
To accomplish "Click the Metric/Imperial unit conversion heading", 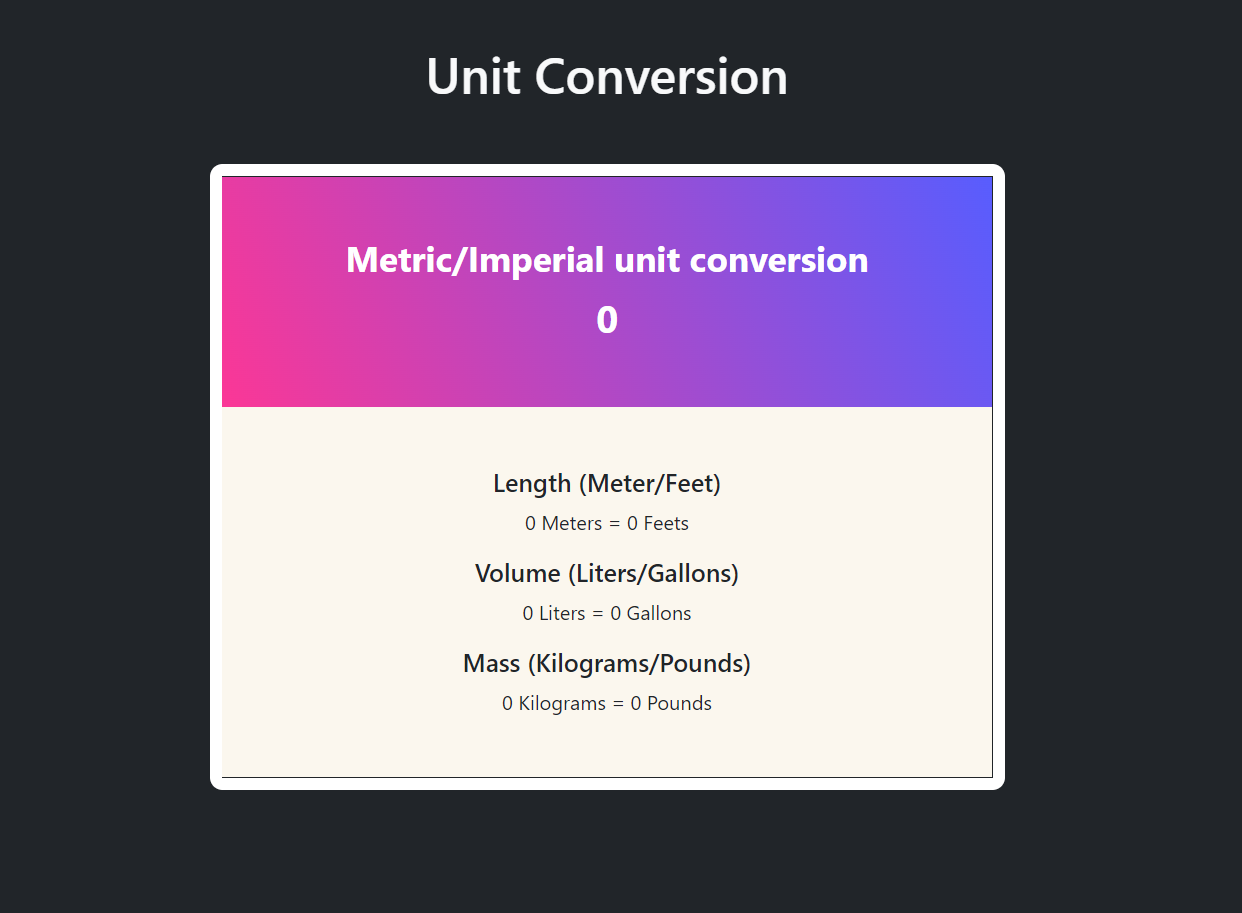I will tap(607, 260).
